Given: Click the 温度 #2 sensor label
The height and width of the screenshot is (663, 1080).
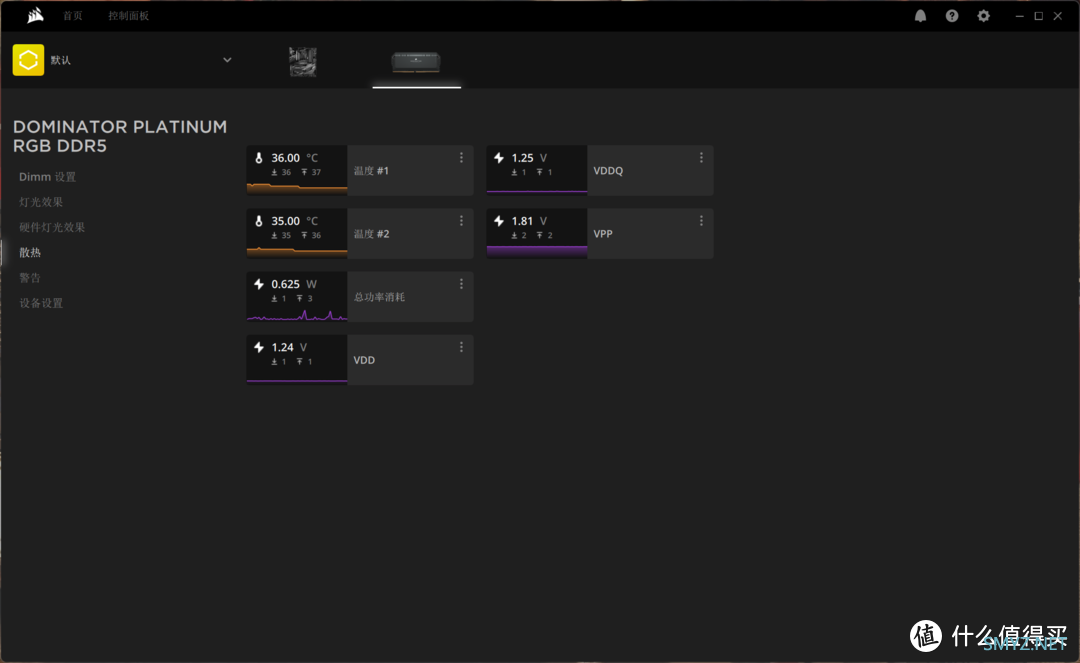Looking at the screenshot, I should (371, 234).
